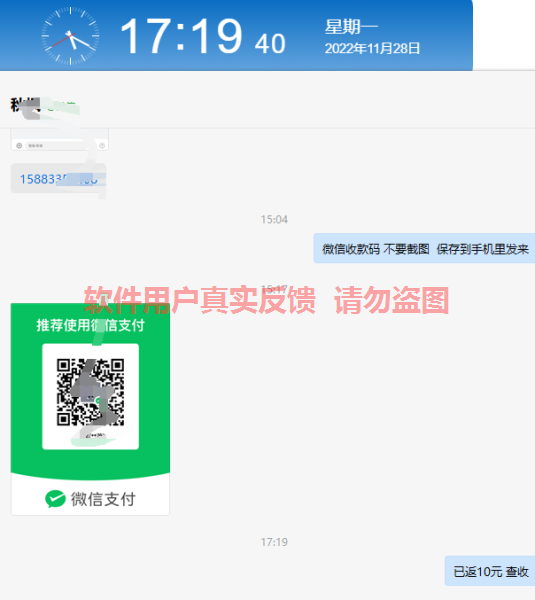Open the small screenshot thumbnail above the phone number
Viewport: 535px width, 600px height.
point(60,140)
